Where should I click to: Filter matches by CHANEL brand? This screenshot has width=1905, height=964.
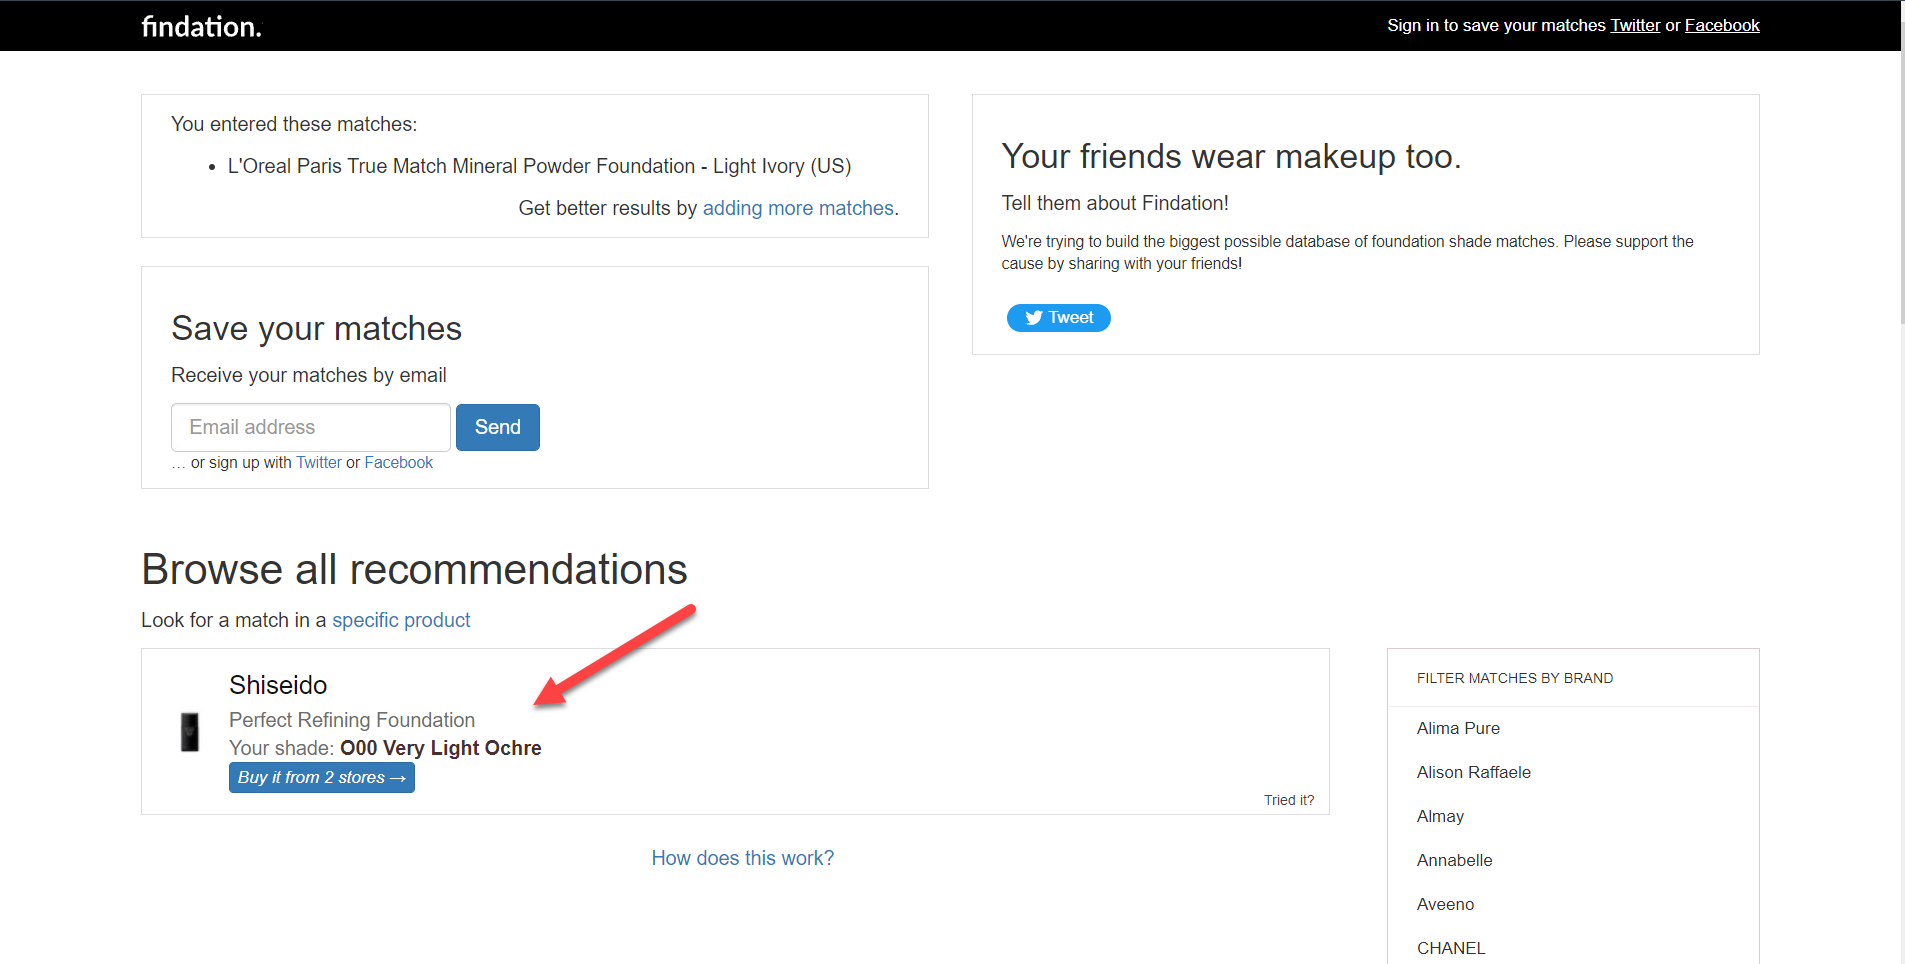point(1452,948)
